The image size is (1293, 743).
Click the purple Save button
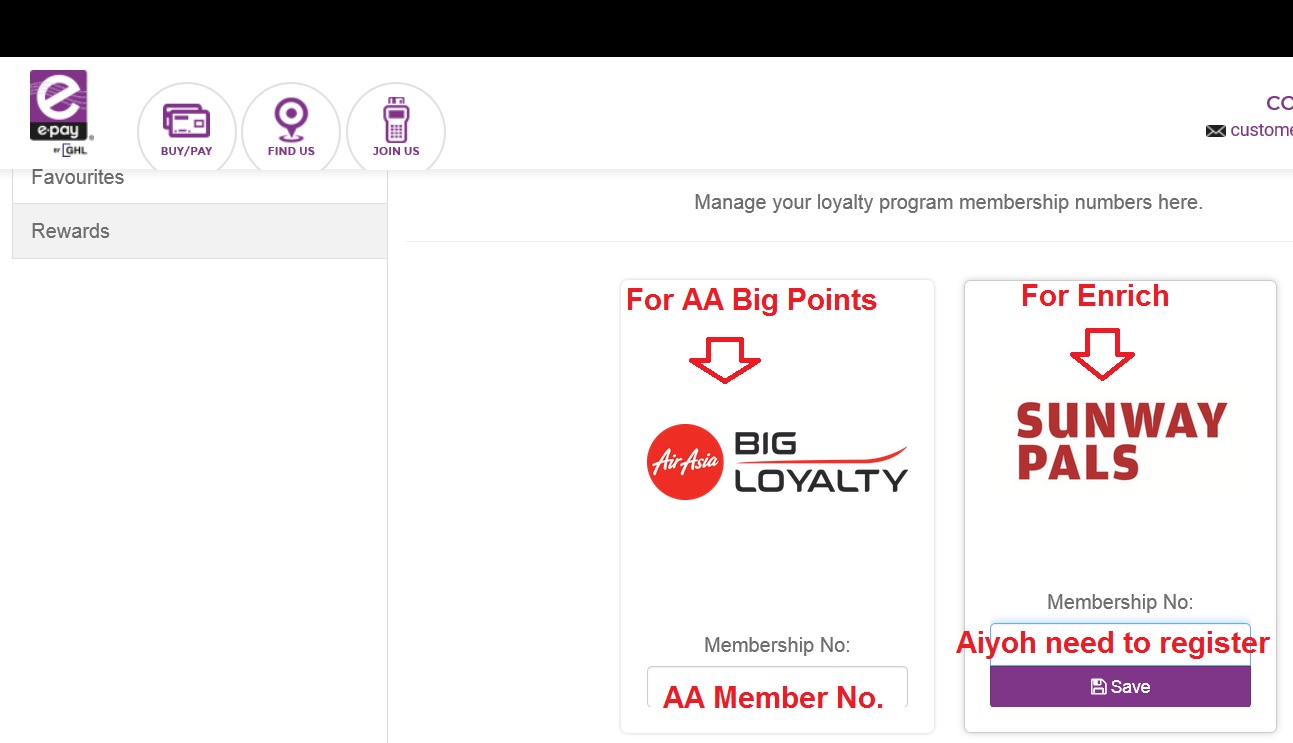pos(1120,687)
